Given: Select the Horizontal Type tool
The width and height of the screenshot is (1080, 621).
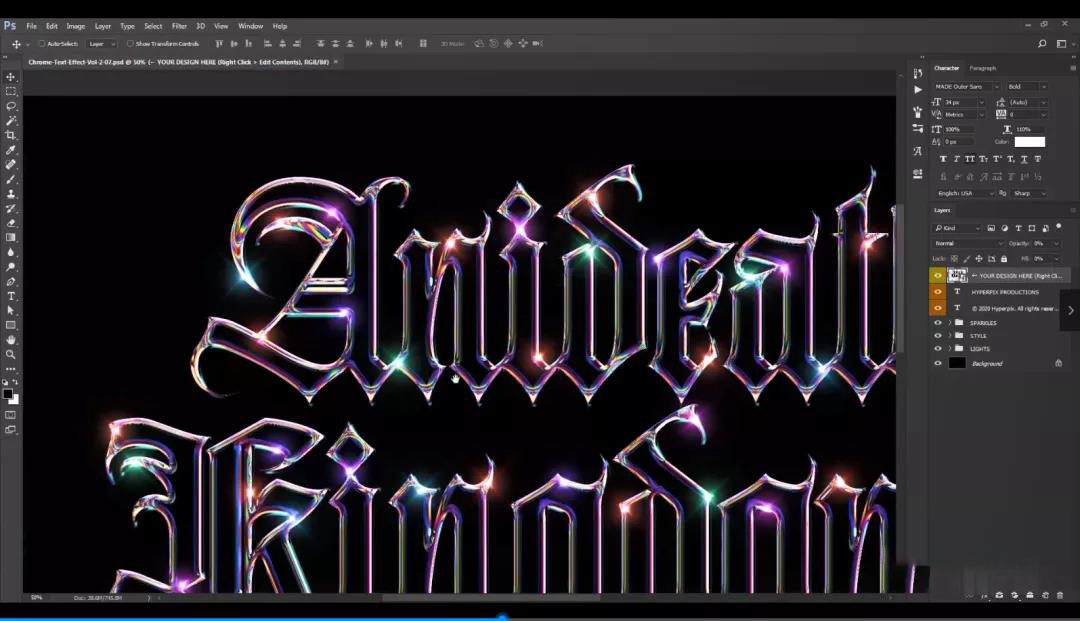Looking at the screenshot, I should tap(11, 296).
